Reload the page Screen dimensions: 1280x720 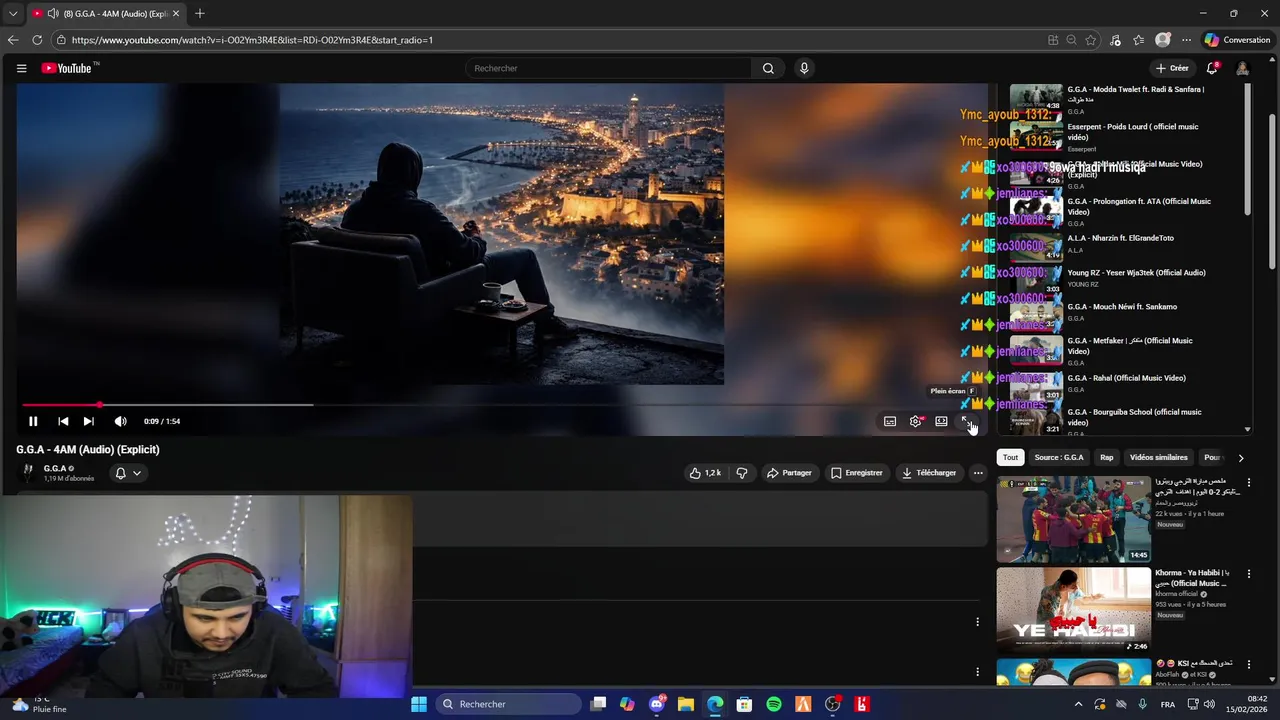[x=37, y=40]
